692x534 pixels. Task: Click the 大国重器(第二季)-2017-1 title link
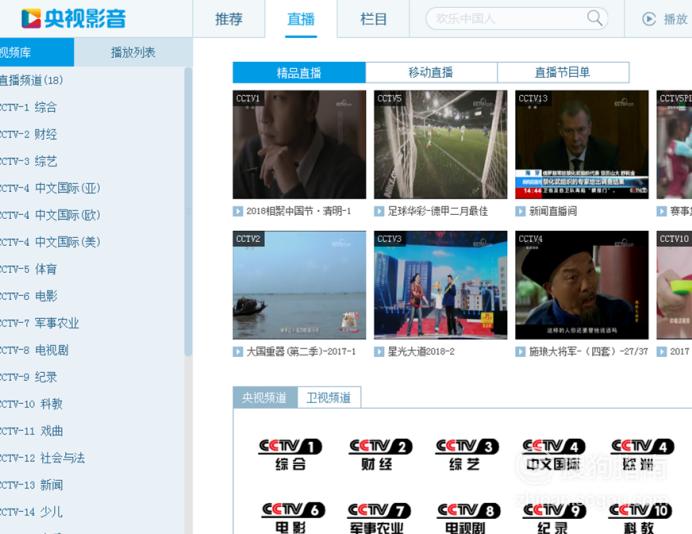[301, 352]
